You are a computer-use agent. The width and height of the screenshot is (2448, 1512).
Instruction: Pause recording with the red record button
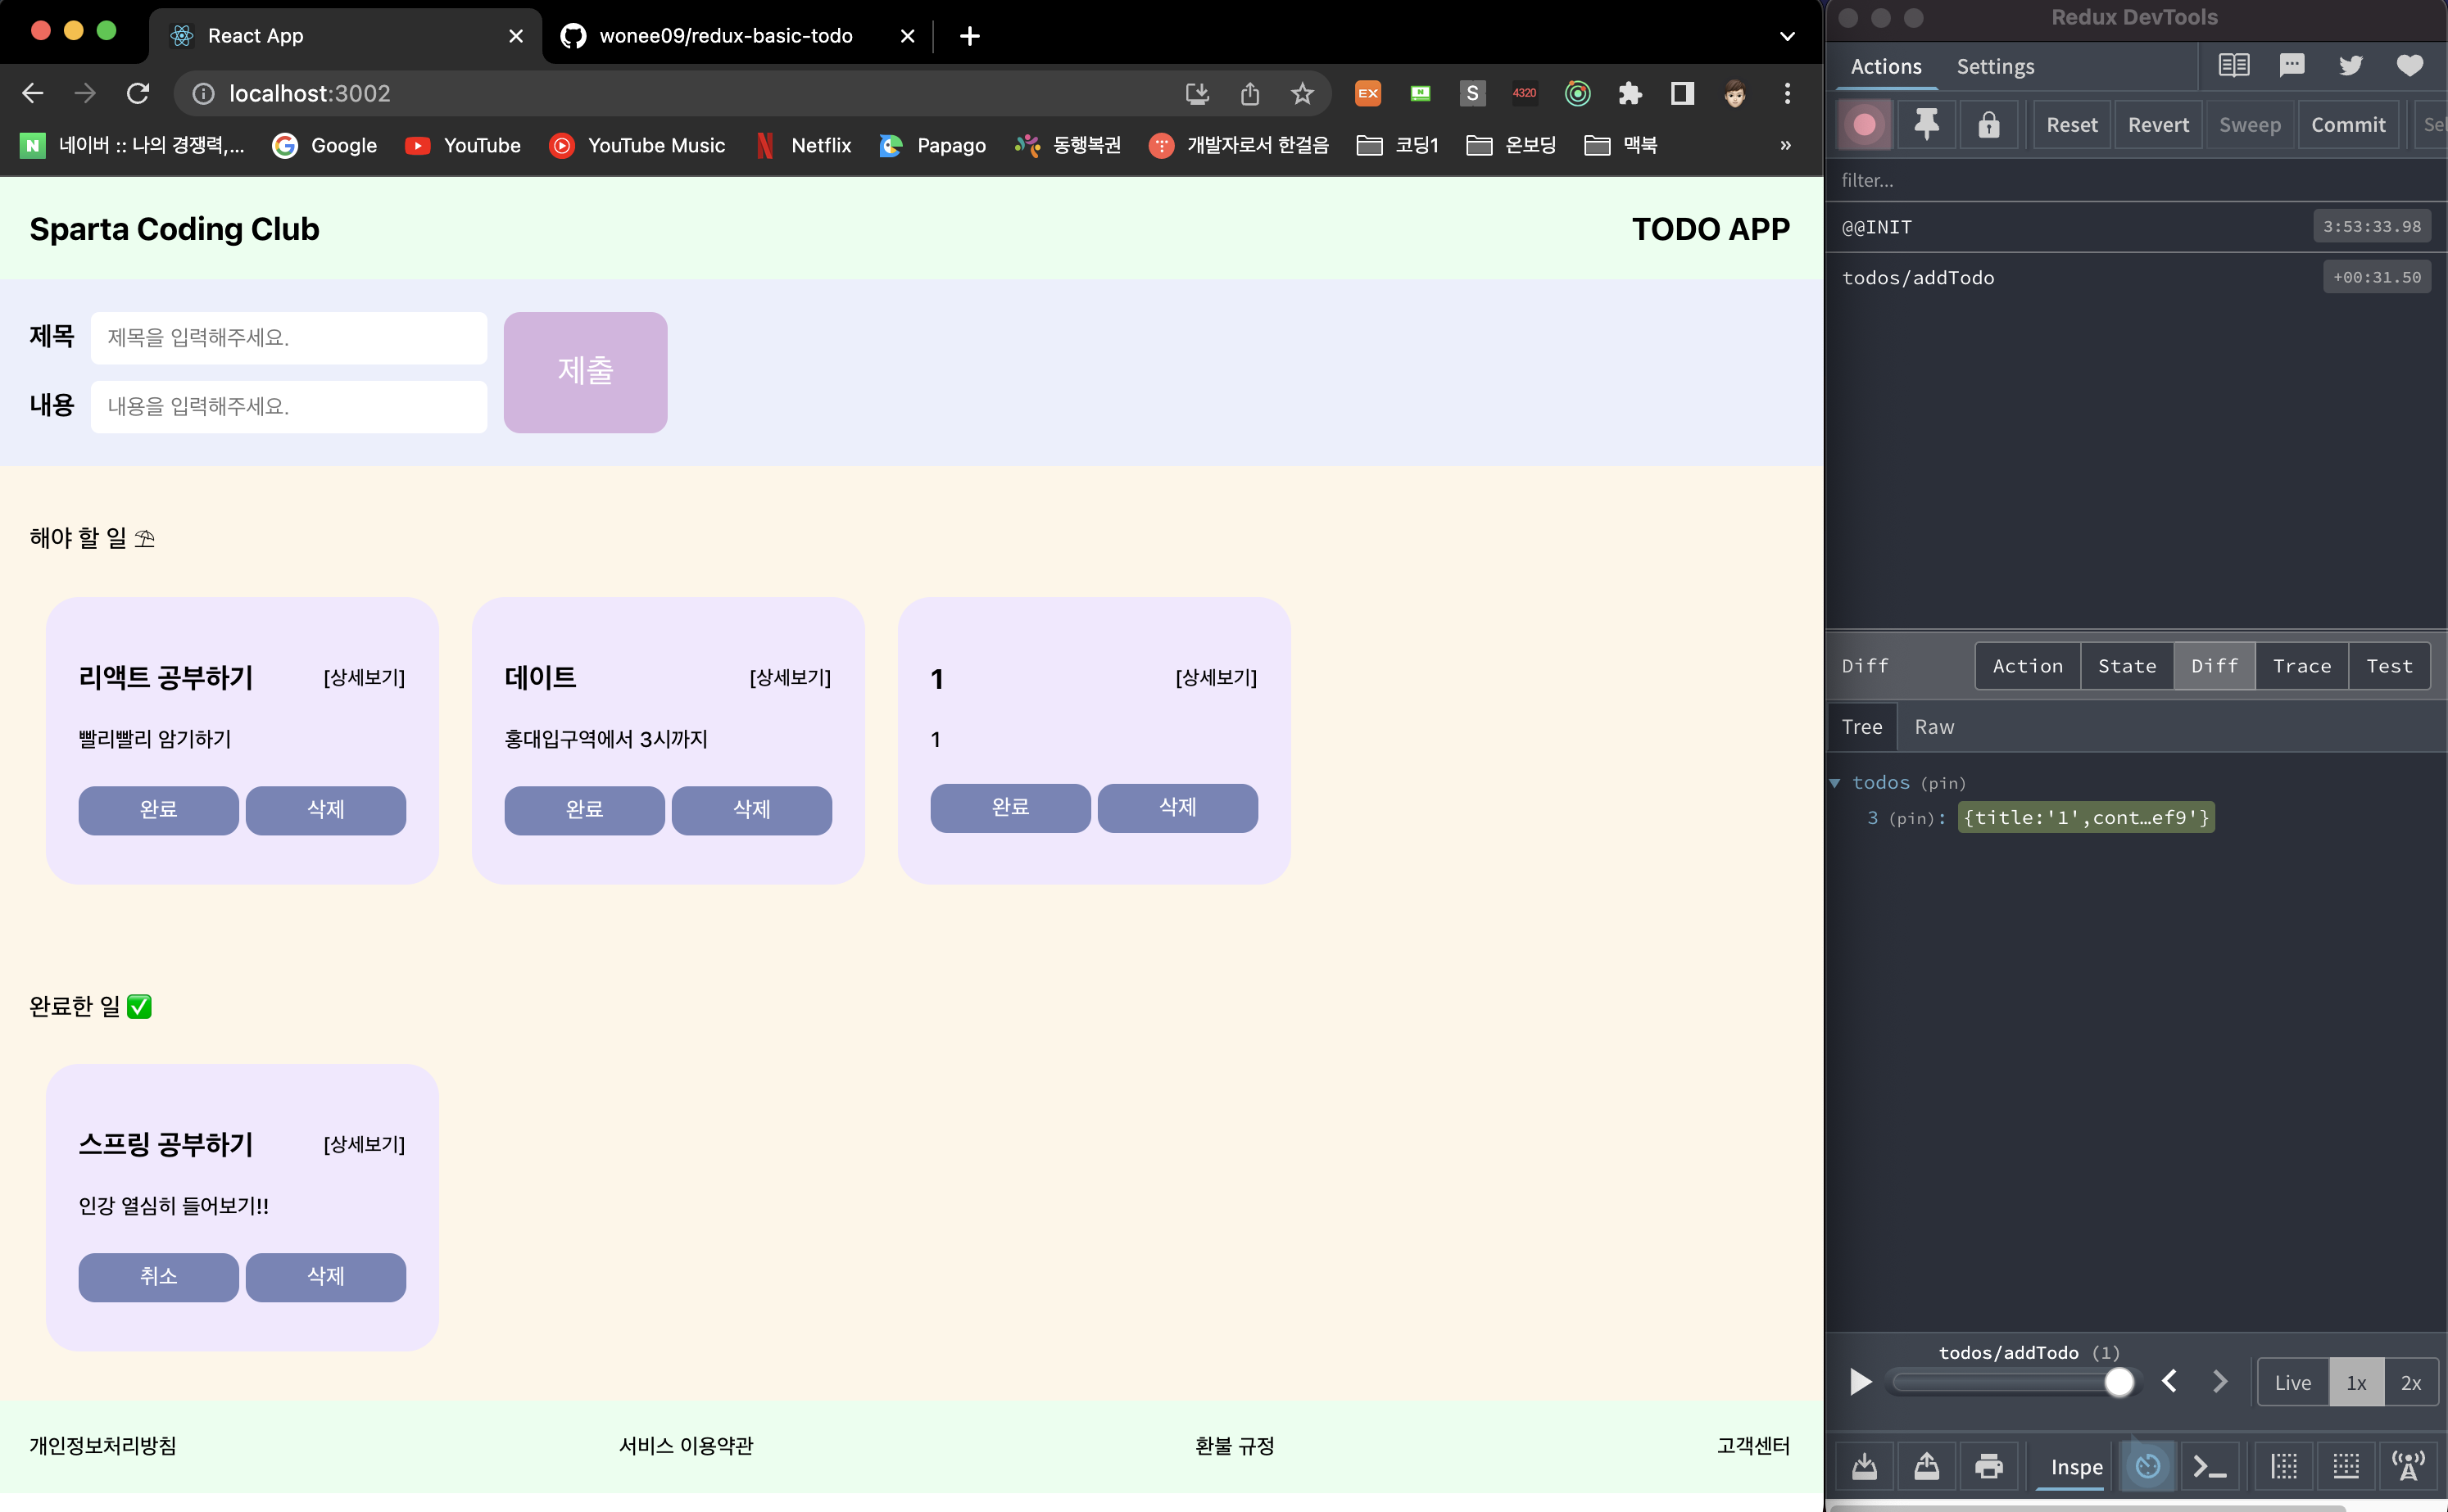[x=1864, y=125]
